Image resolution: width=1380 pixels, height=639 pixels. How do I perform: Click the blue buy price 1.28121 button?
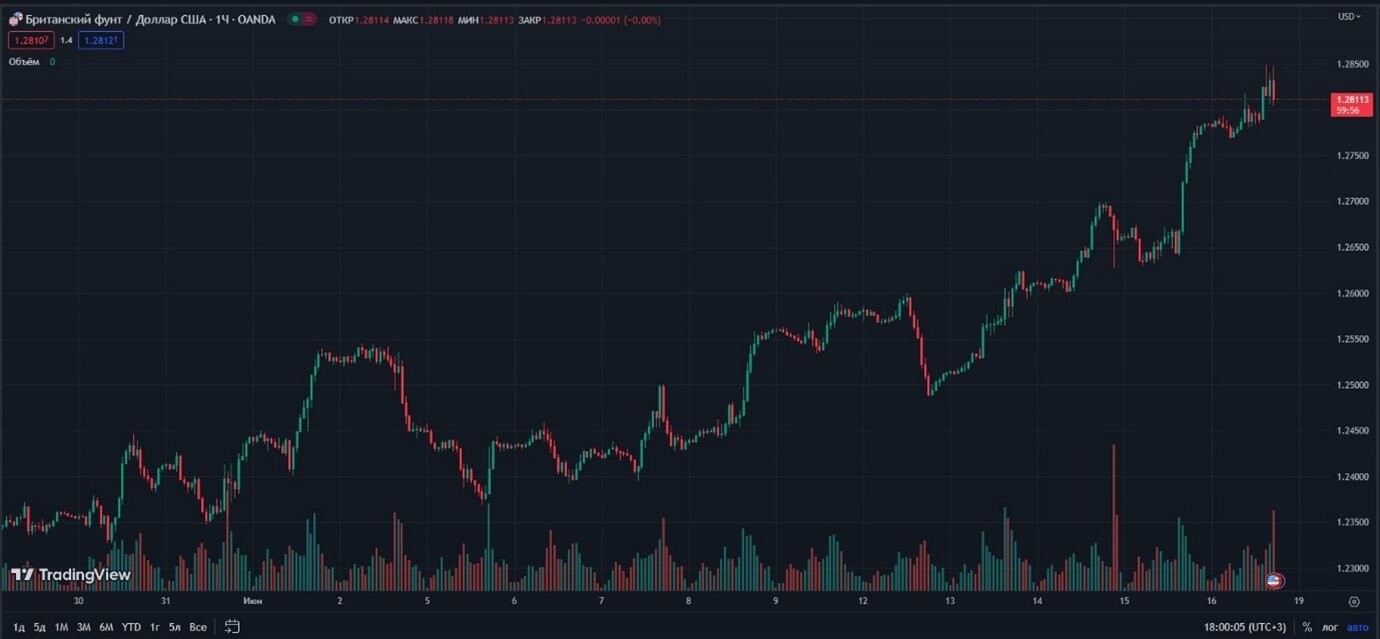click(x=101, y=40)
